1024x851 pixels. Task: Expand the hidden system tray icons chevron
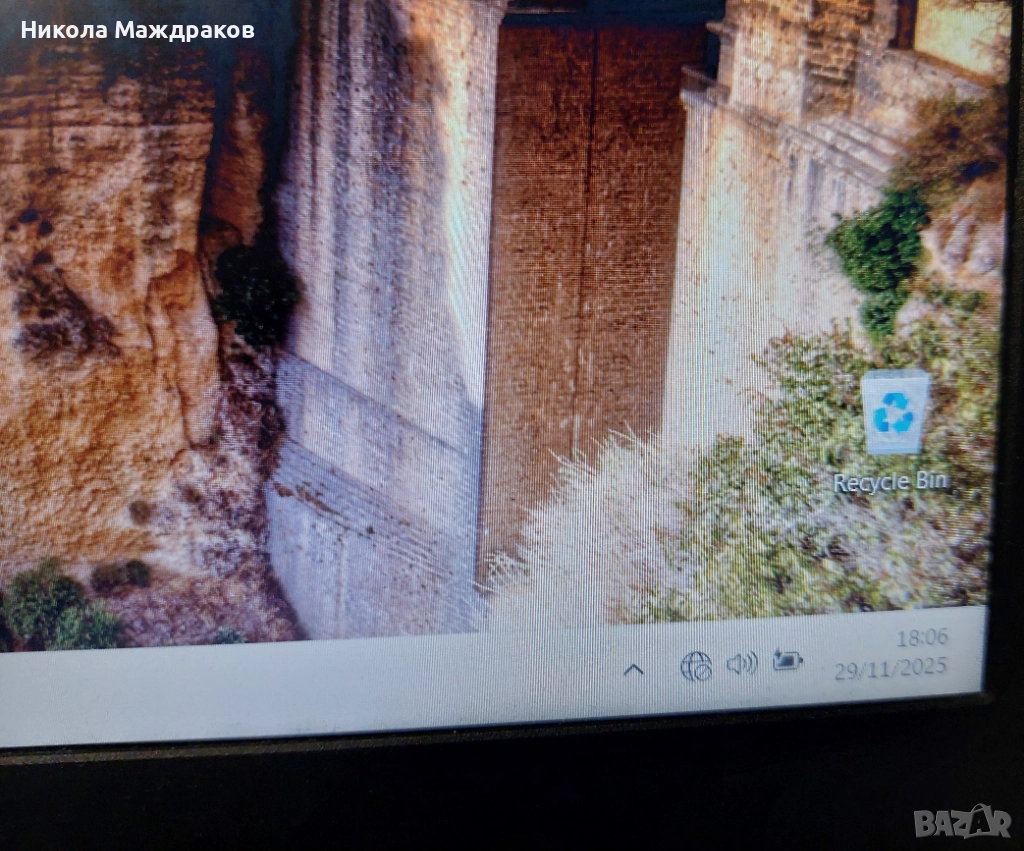(x=633, y=670)
